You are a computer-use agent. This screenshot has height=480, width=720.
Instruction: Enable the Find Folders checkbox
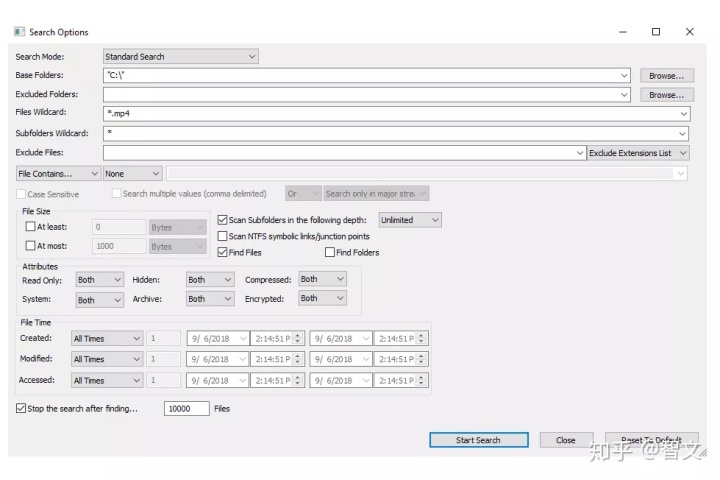330,252
